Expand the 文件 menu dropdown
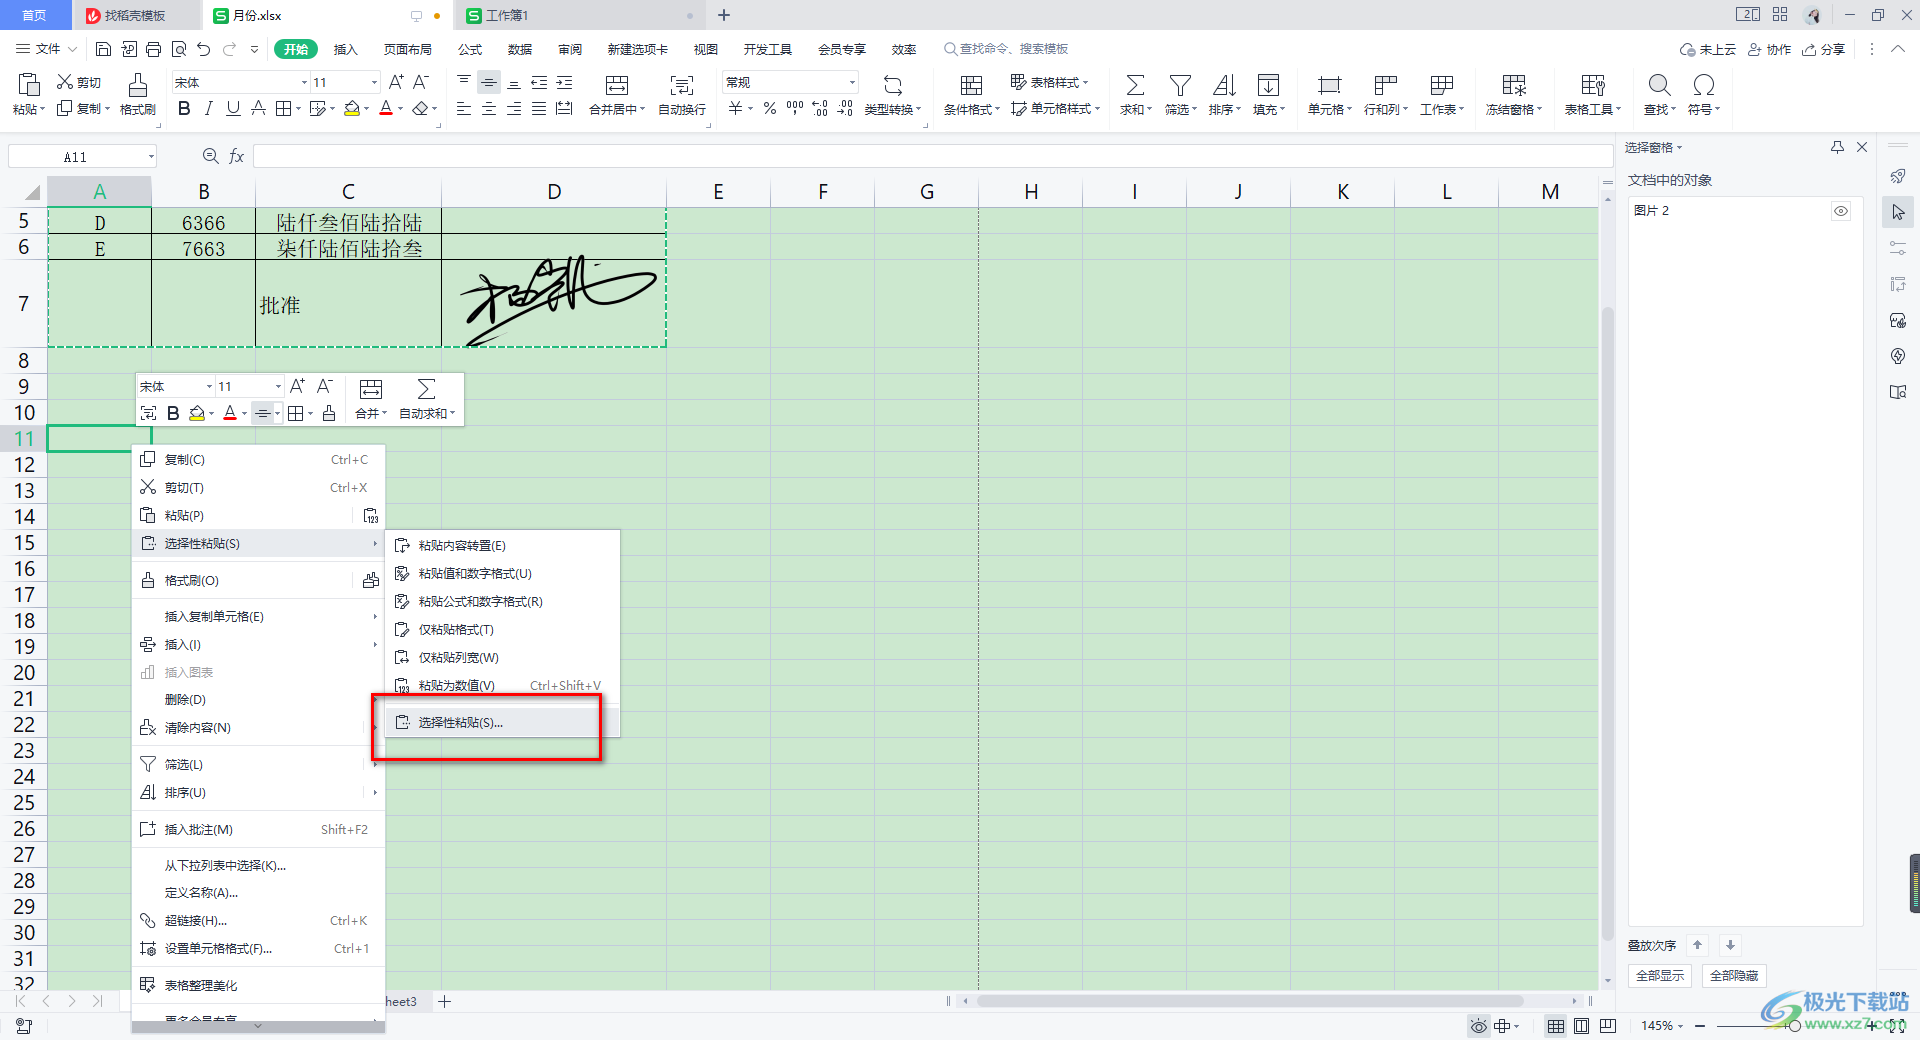Image resolution: width=1920 pixels, height=1040 pixels. [47, 49]
